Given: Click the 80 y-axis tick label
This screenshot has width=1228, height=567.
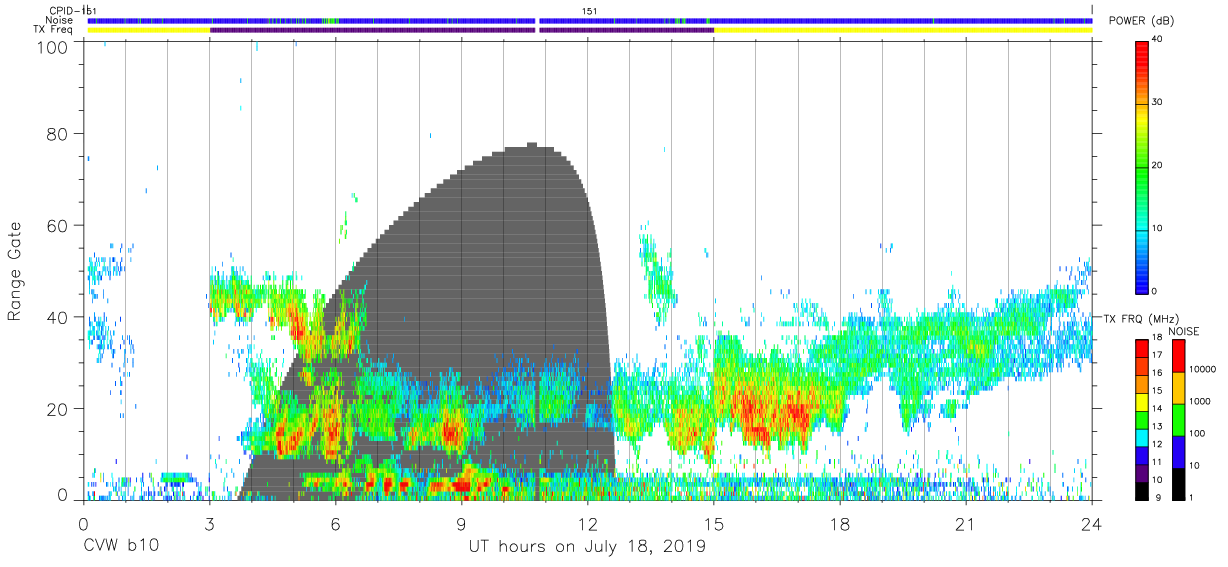Looking at the screenshot, I should pyautogui.click(x=57, y=134).
